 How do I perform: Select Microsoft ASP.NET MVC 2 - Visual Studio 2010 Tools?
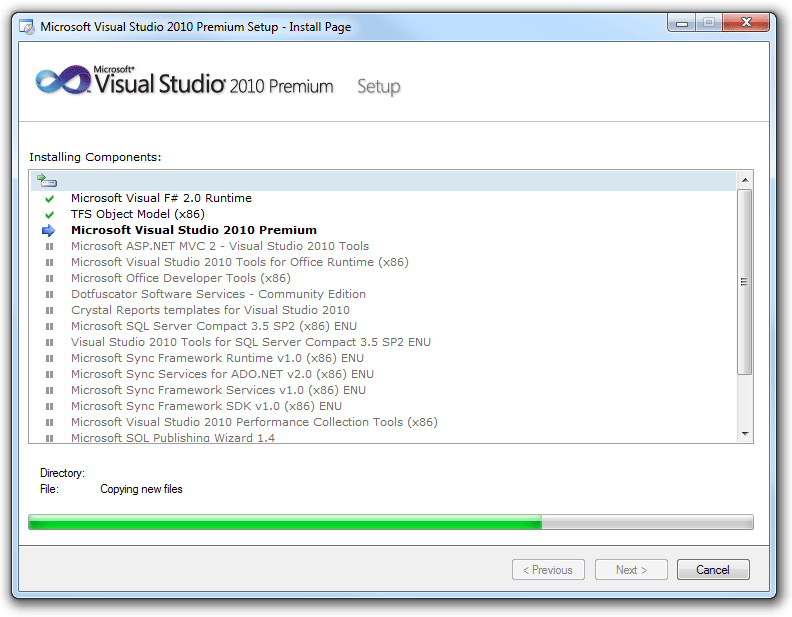tap(220, 246)
